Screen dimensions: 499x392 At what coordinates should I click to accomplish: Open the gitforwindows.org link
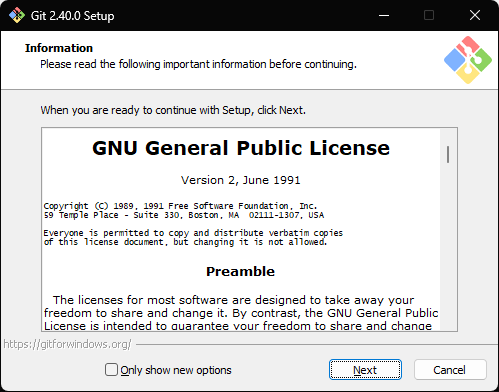(67, 344)
